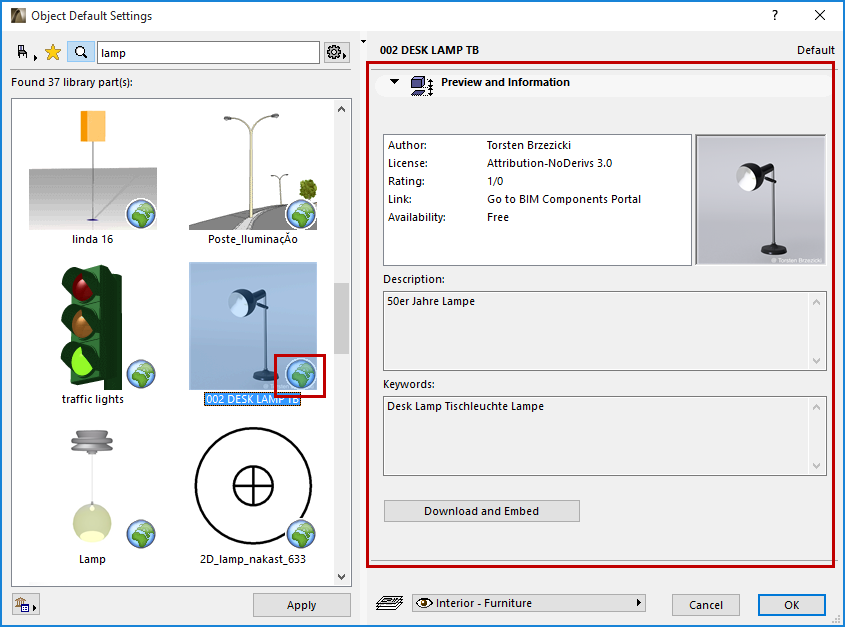
Task: Toggle the layer eye visibility icon
Action: point(424,603)
